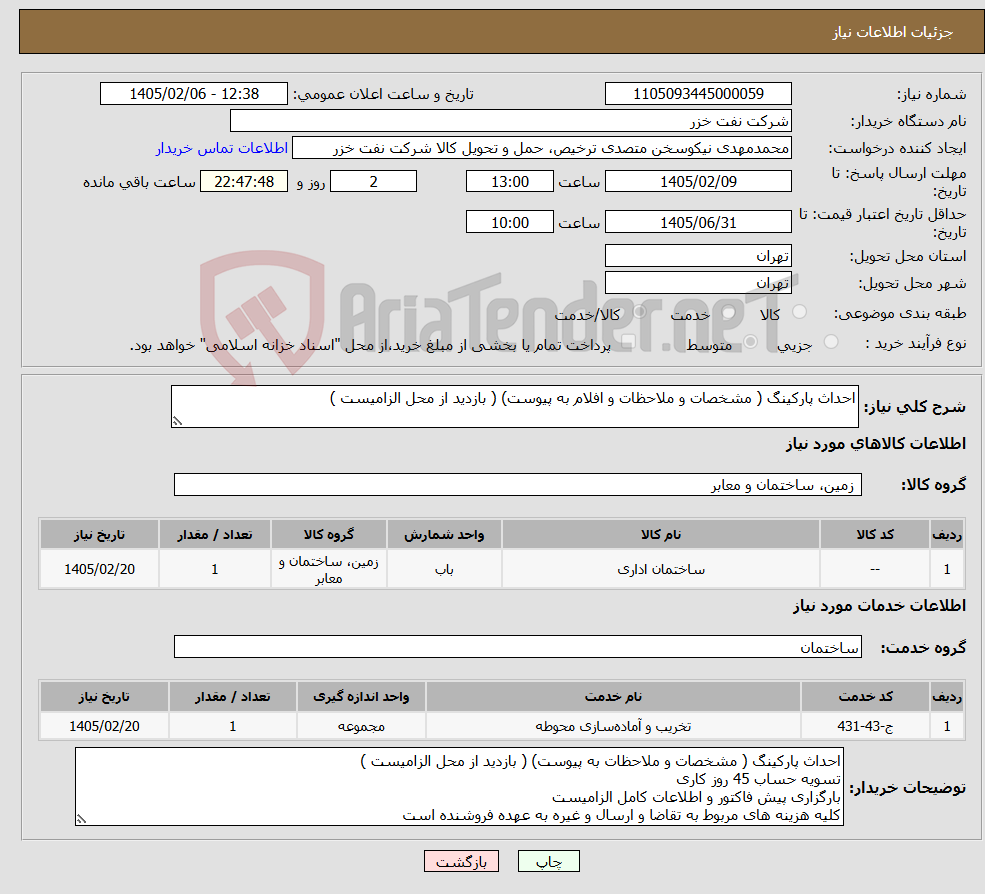Click the مجموعه unit cell

click(x=361, y=726)
